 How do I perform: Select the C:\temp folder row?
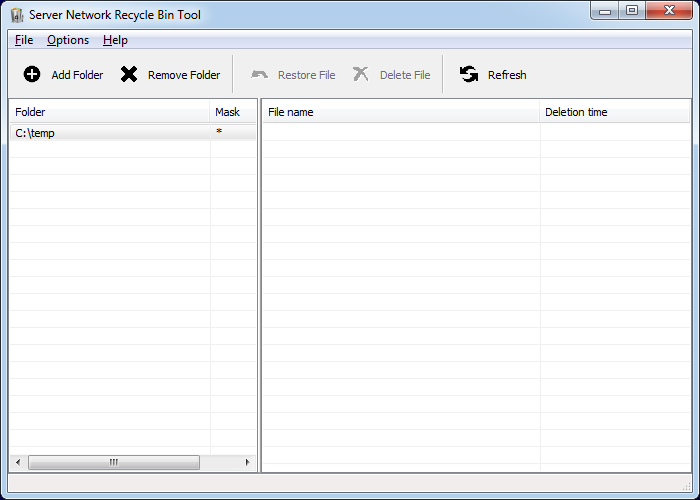(x=110, y=133)
